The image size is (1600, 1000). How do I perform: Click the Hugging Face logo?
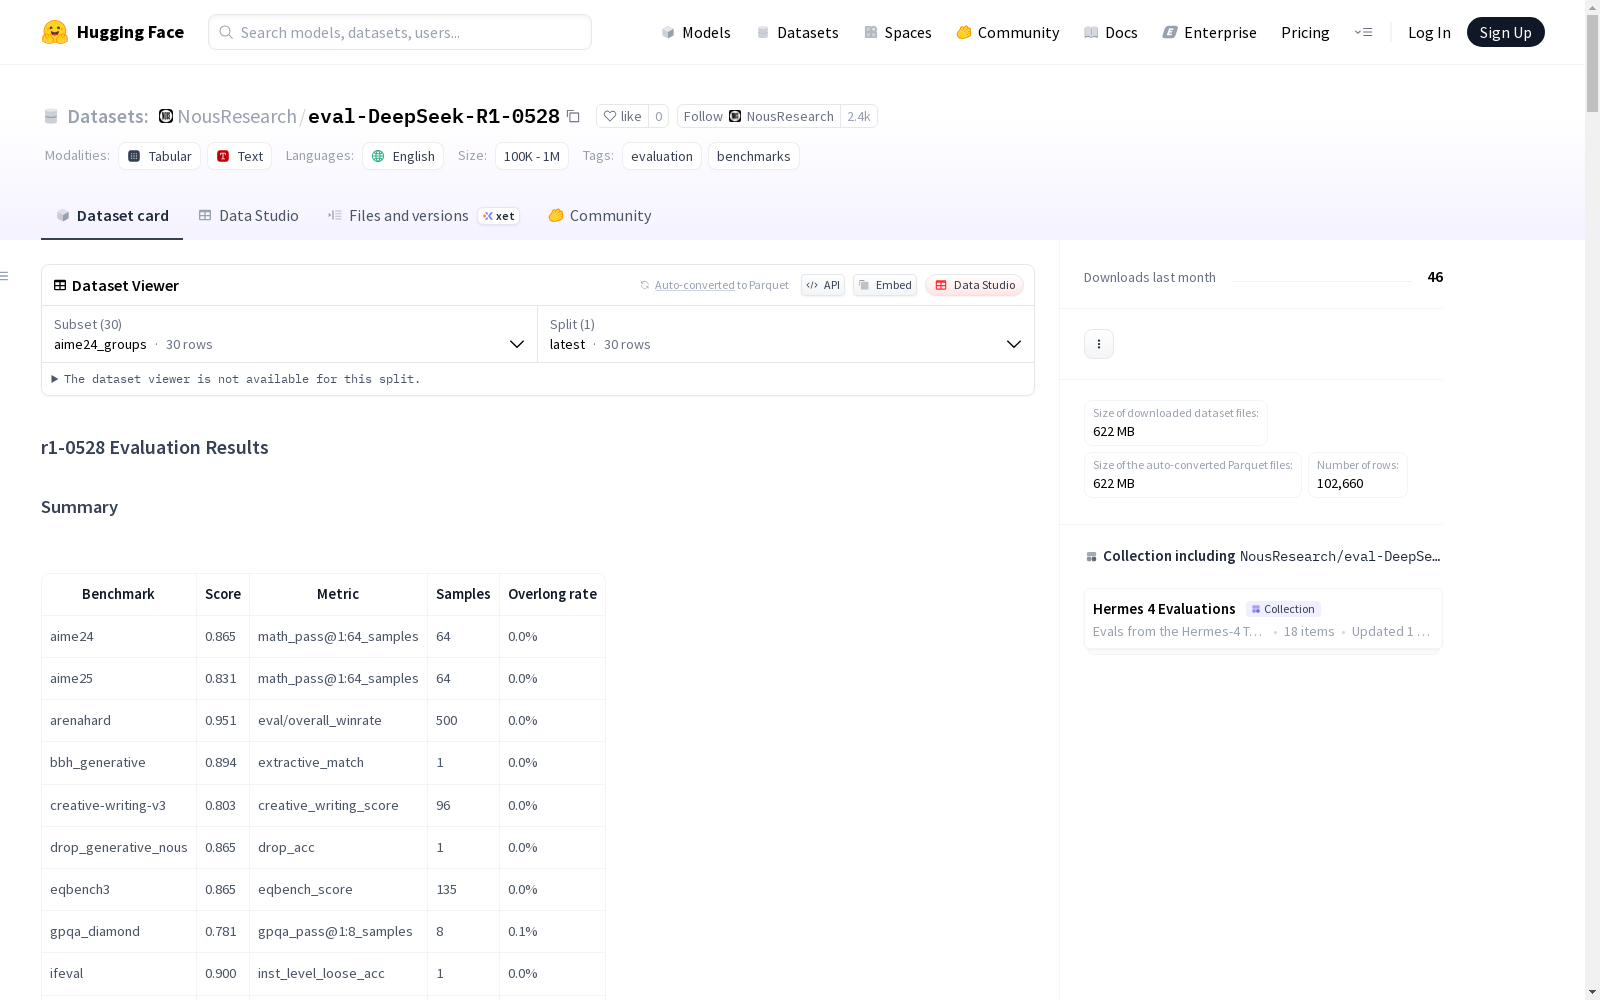pyautogui.click(x=112, y=32)
